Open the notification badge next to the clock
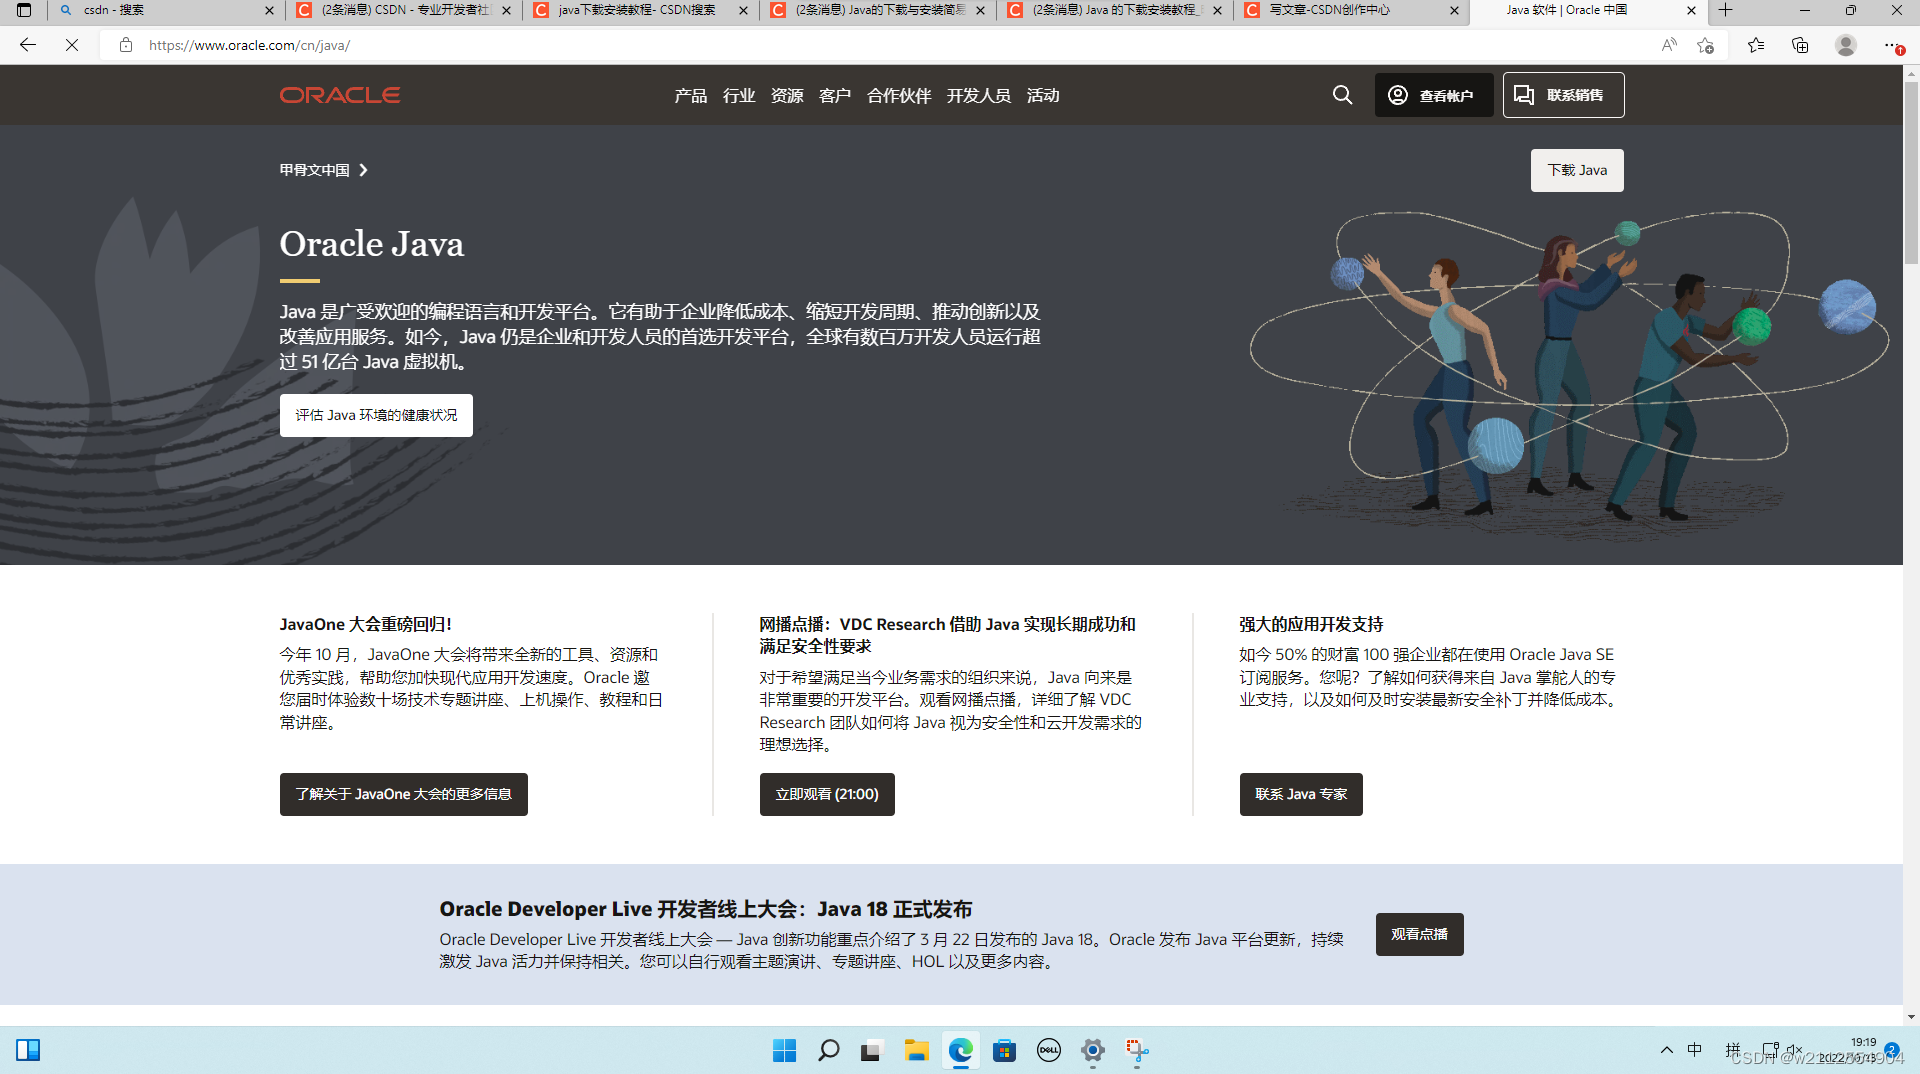 [1891, 1050]
